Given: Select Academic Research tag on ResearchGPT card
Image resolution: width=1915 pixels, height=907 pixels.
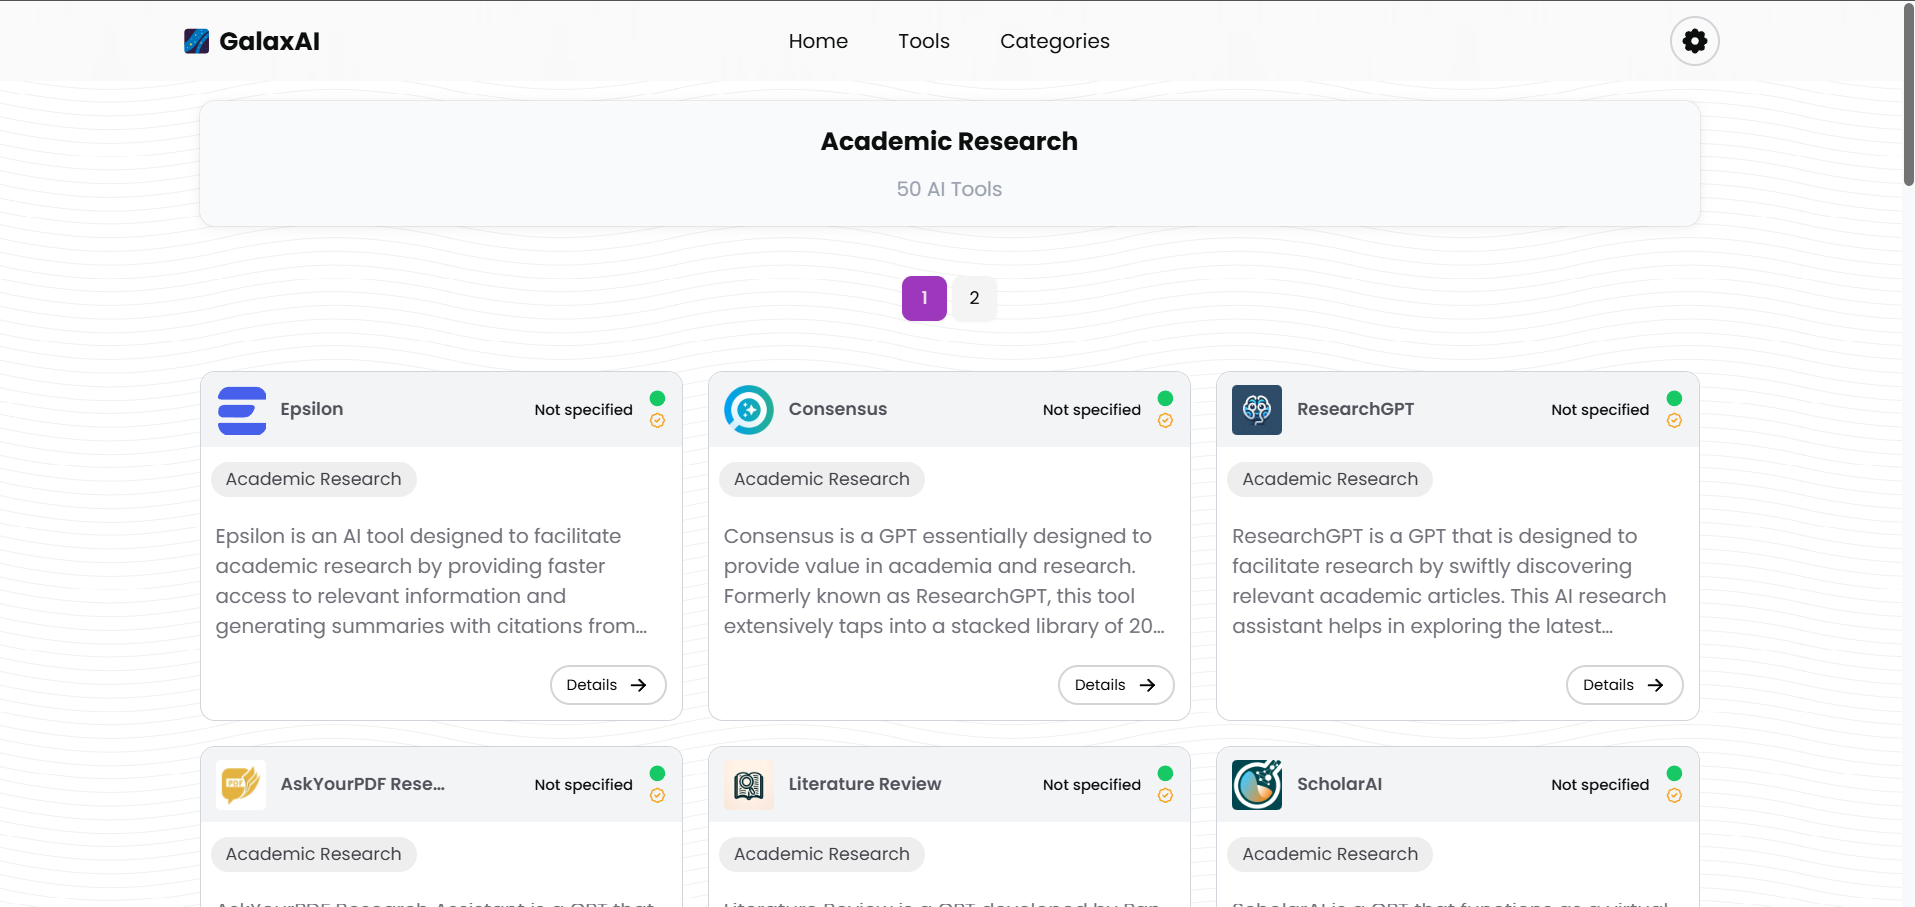Looking at the screenshot, I should click(1330, 479).
